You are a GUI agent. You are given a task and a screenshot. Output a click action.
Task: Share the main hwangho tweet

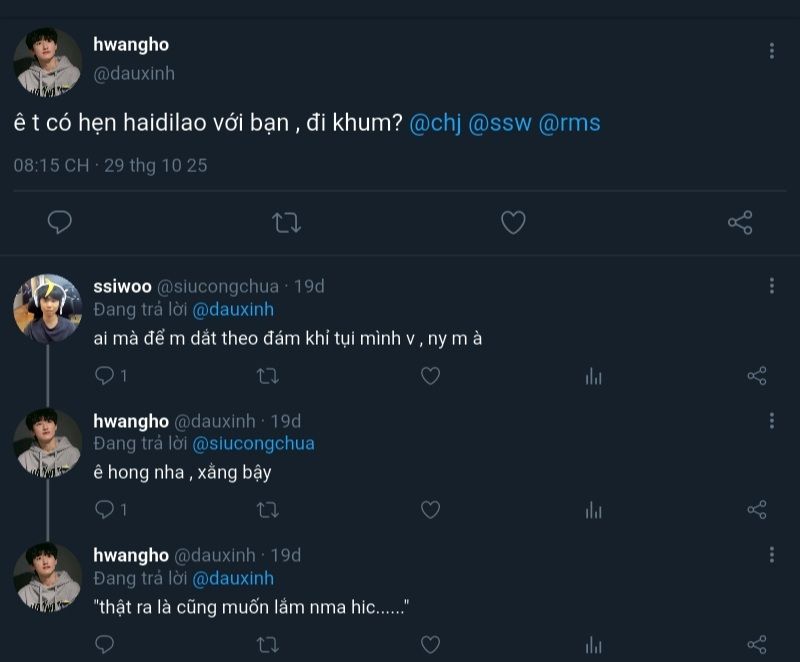point(740,222)
